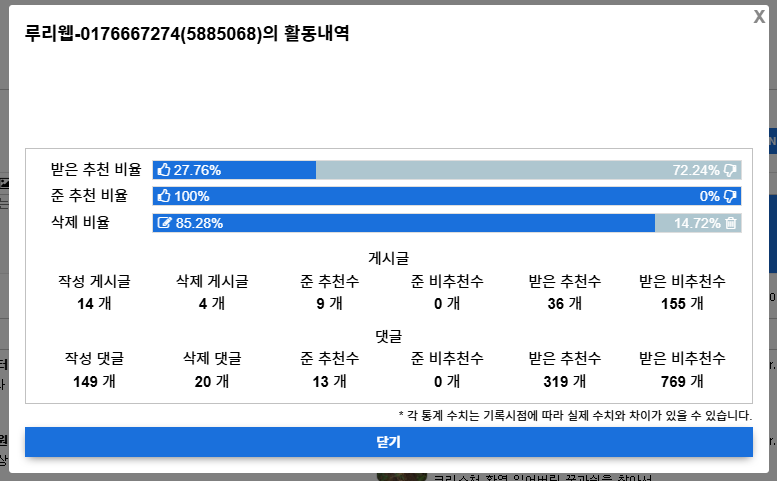Click the thumbs-up icon in received recommendation bar

(164, 170)
